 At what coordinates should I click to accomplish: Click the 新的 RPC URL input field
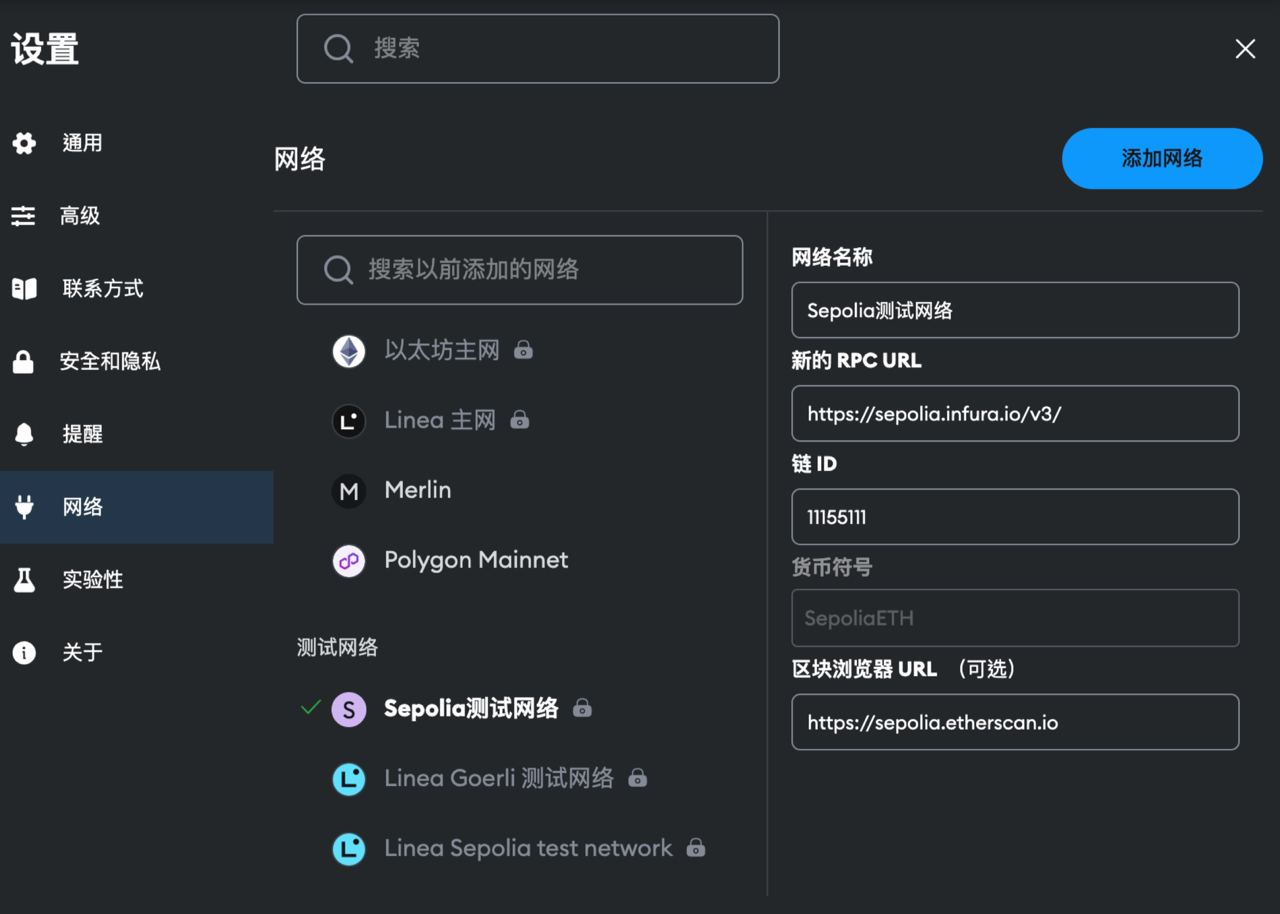pos(1015,413)
